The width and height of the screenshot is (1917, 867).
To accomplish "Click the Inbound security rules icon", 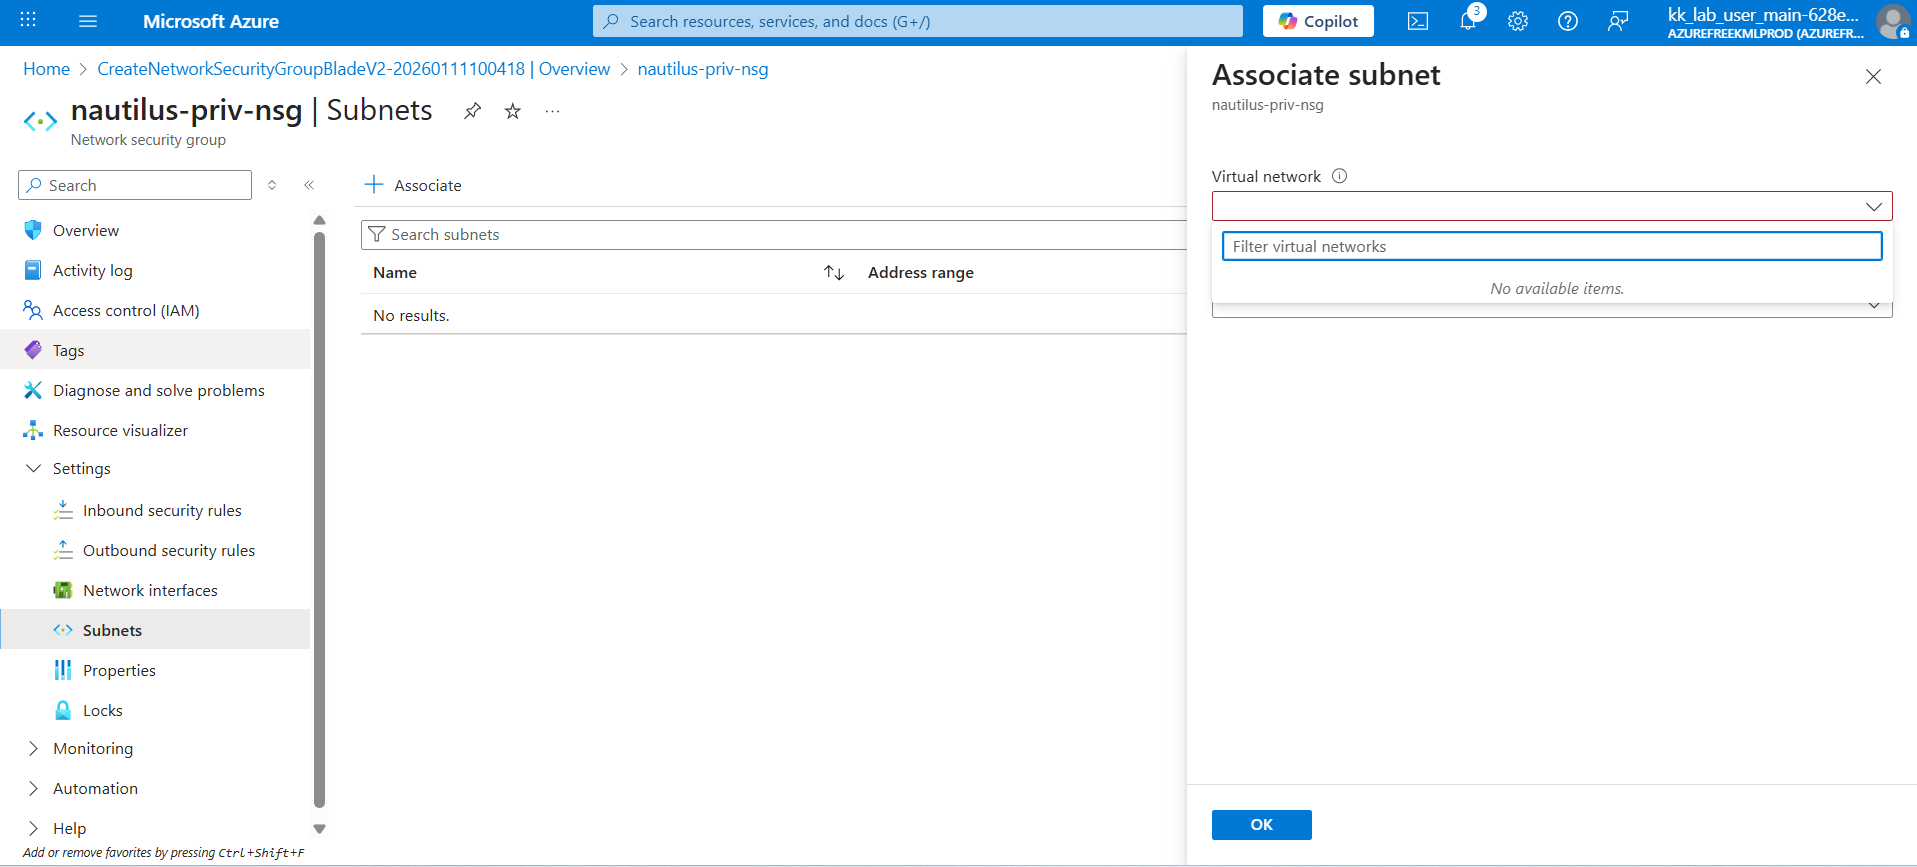I will pos(63,510).
